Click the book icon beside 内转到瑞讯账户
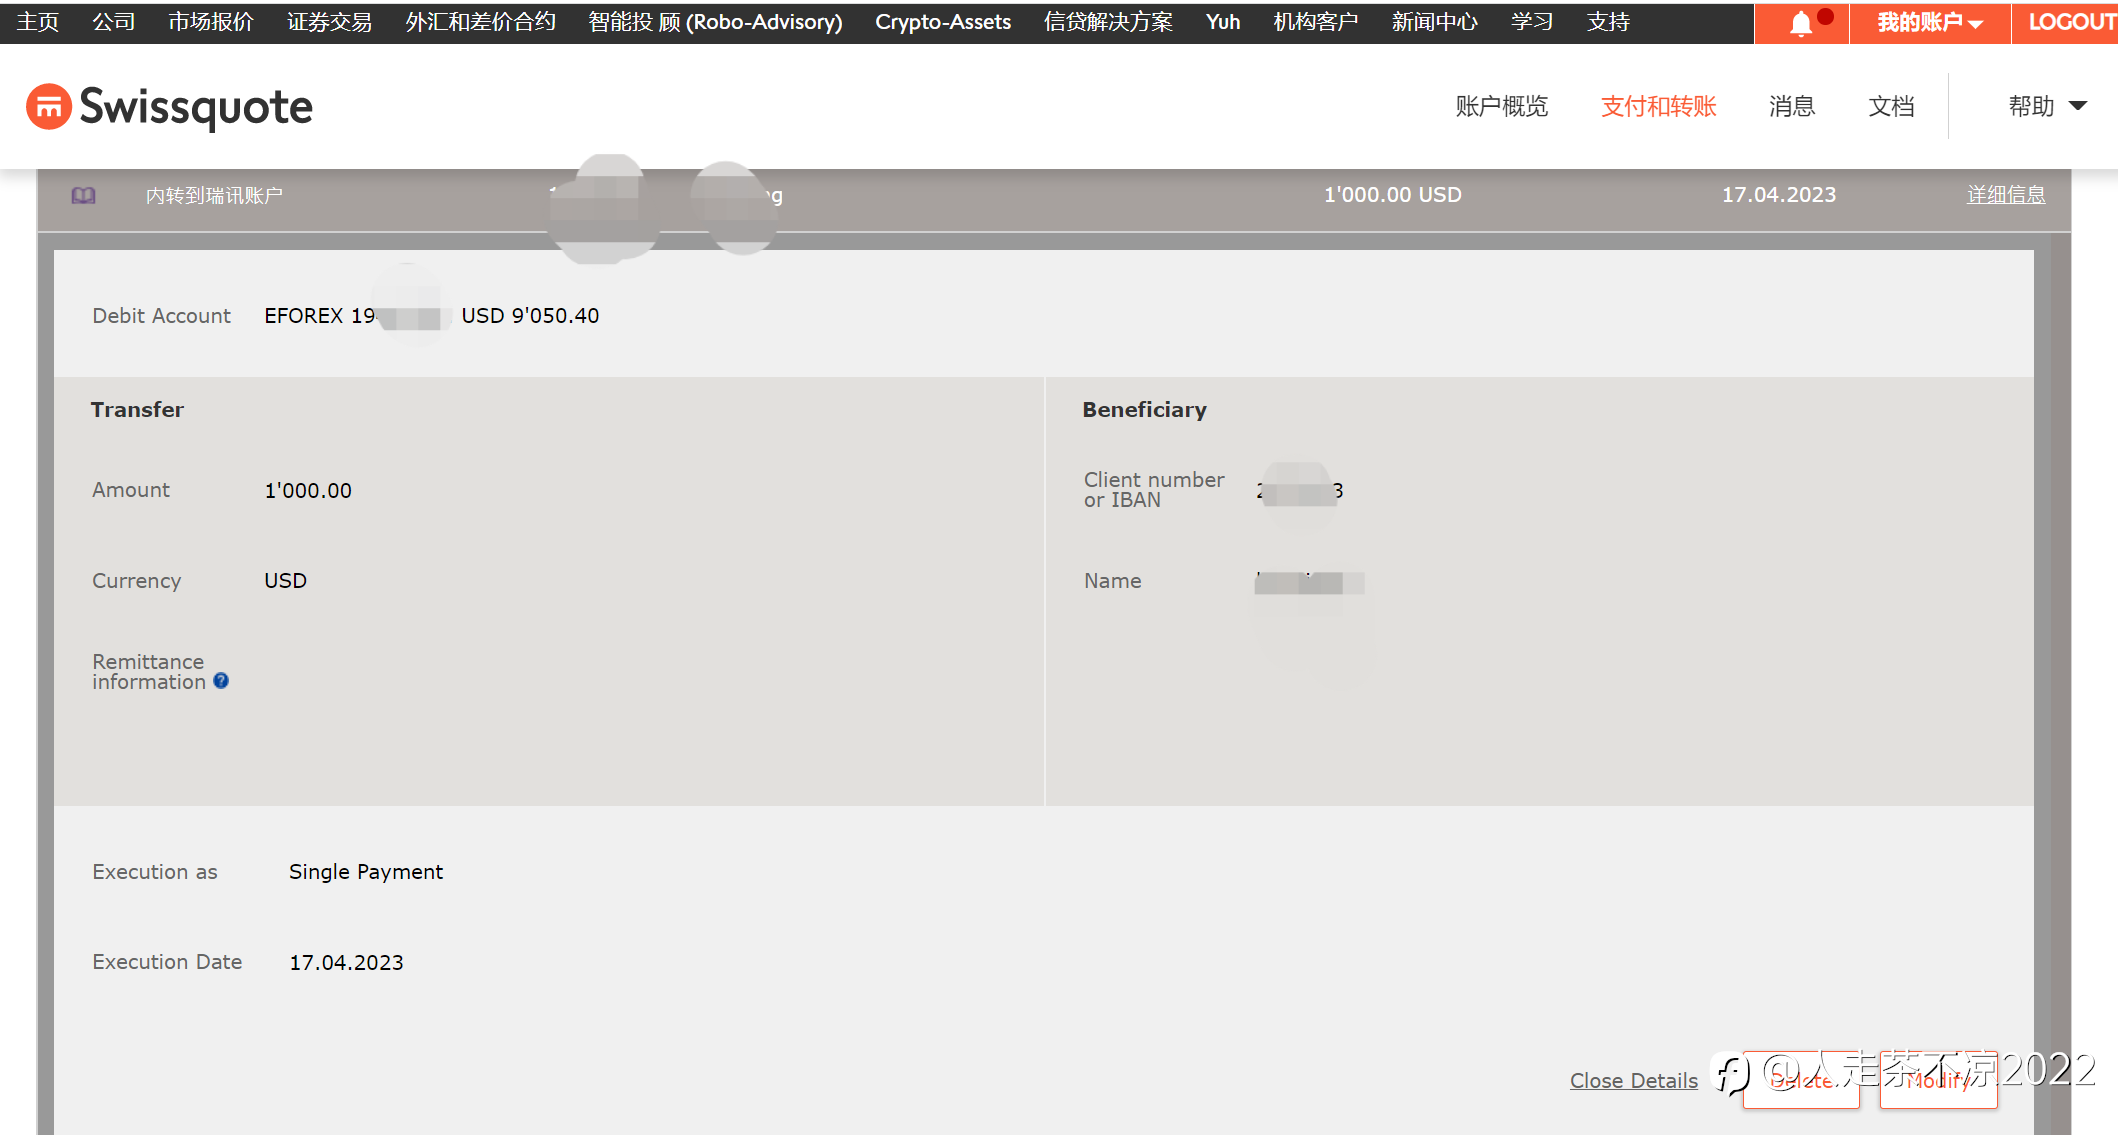Image resolution: width=2118 pixels, height=1135 pixels. coord(84,196)
